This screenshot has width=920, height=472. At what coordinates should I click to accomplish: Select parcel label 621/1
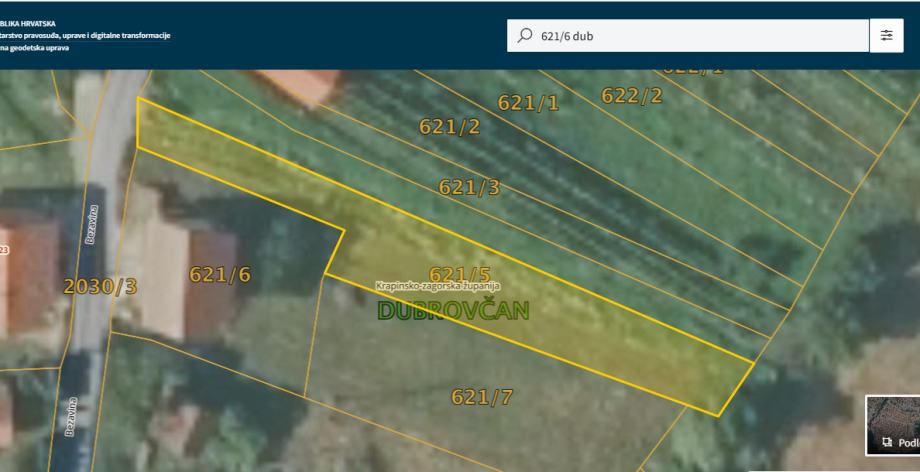pyautogui.click(x=529, y=103)
